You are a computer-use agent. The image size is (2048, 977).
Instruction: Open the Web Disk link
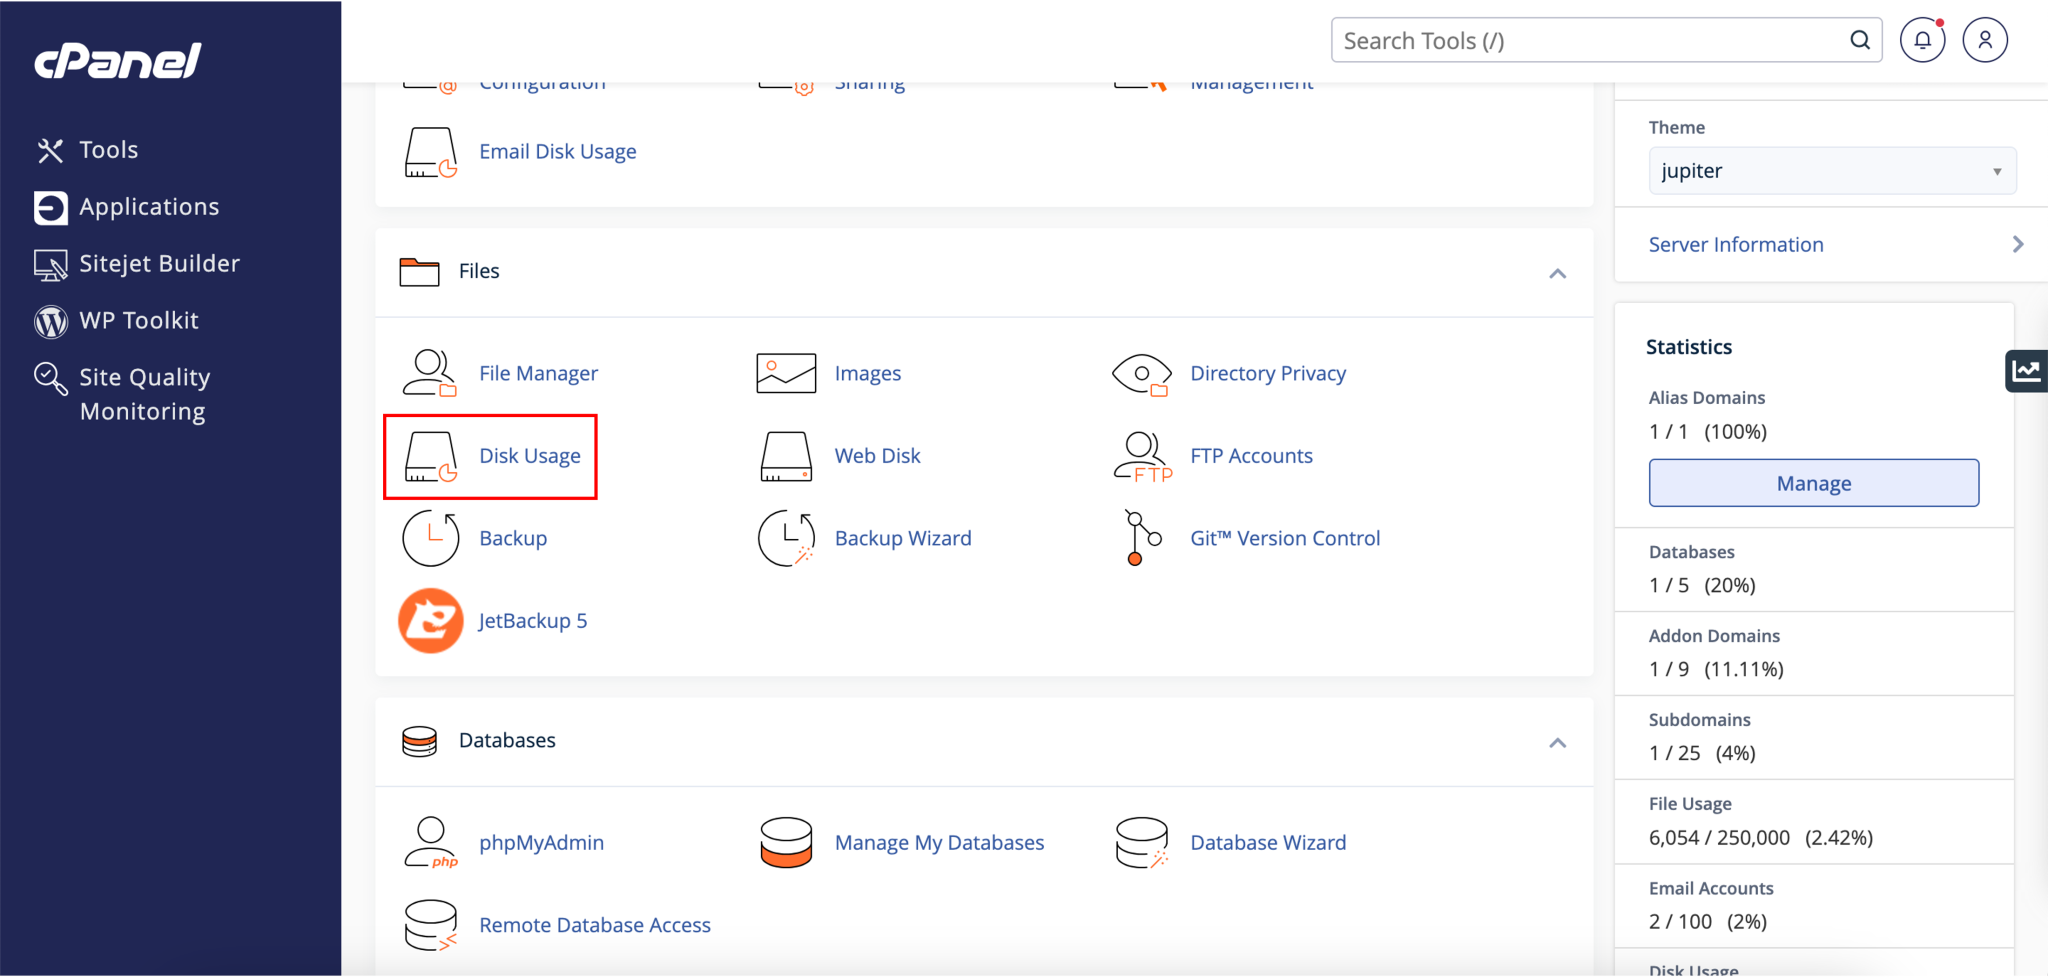(877, 456)
